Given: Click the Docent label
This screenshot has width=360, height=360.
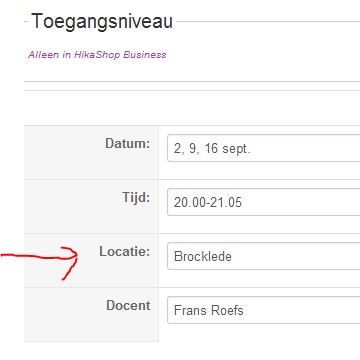Looking at the screenshot, I should coord(128,305).
